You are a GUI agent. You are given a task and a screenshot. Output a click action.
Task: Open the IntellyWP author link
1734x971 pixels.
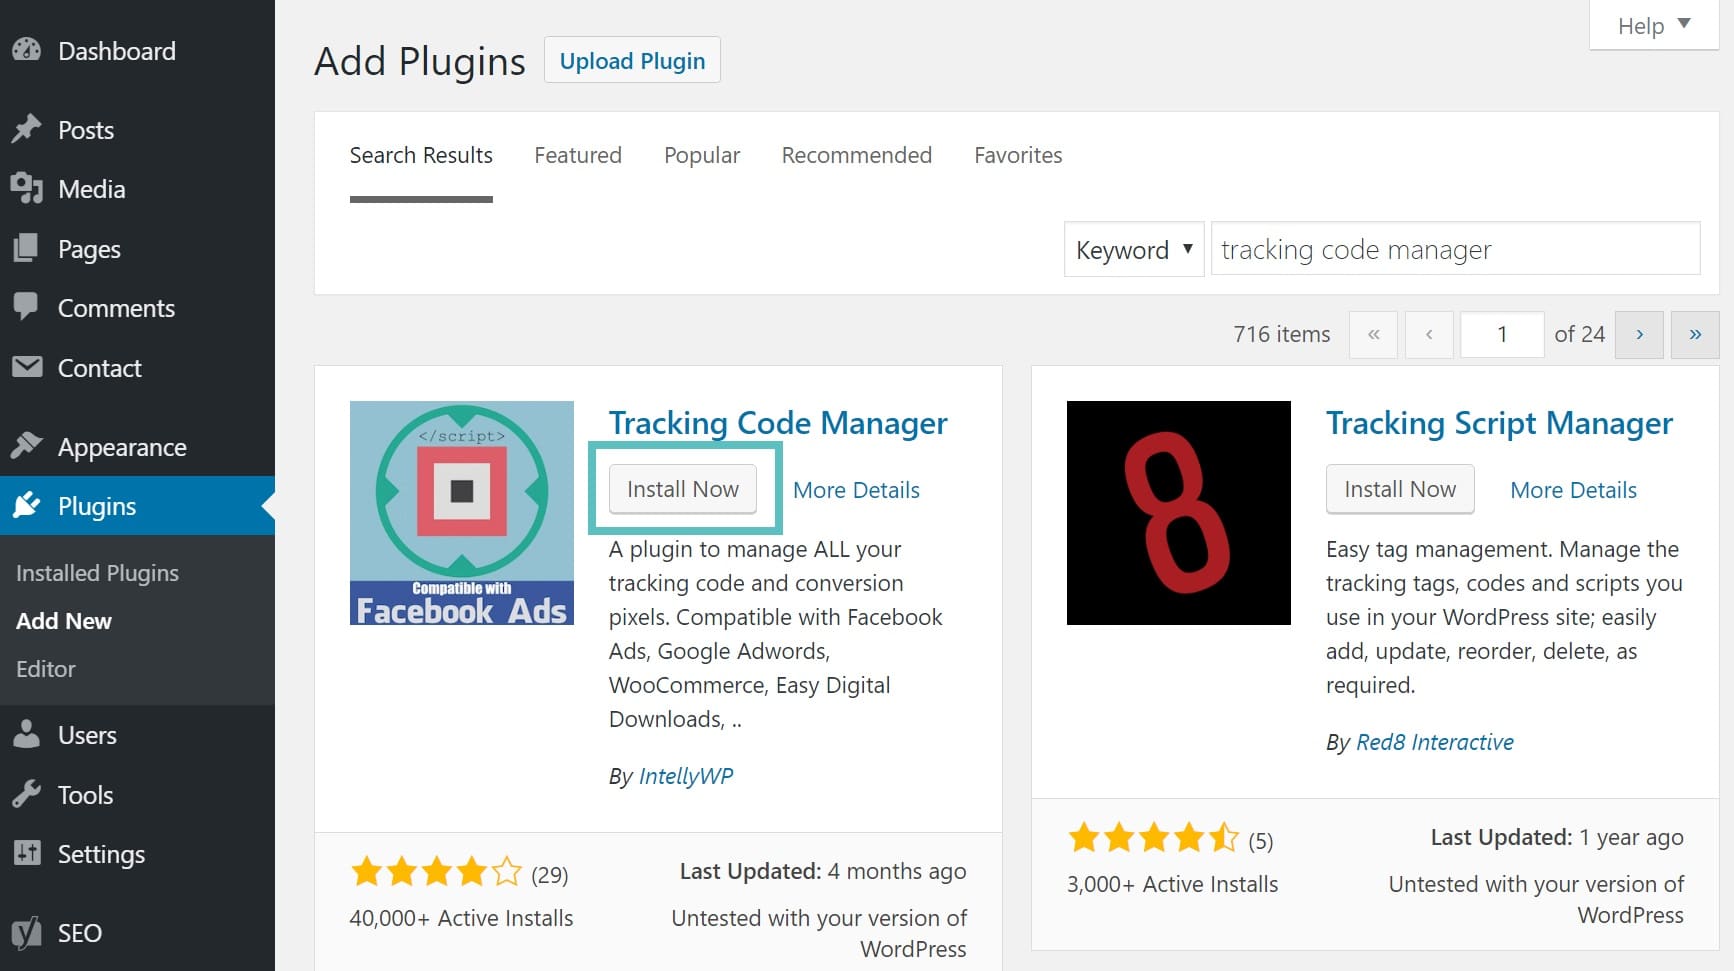coord(686,775)
